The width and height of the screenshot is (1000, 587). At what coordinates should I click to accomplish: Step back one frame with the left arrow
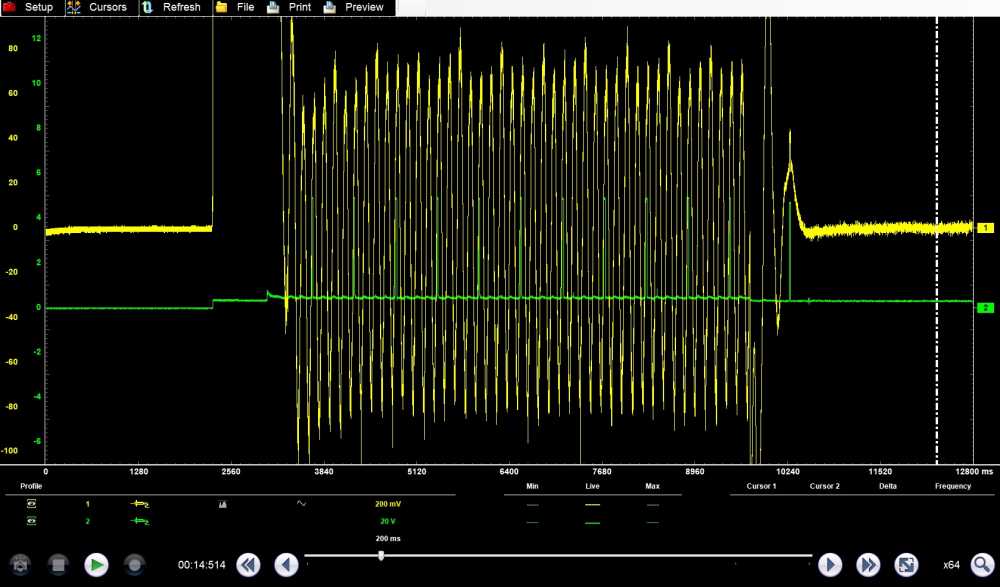point(287,565)
